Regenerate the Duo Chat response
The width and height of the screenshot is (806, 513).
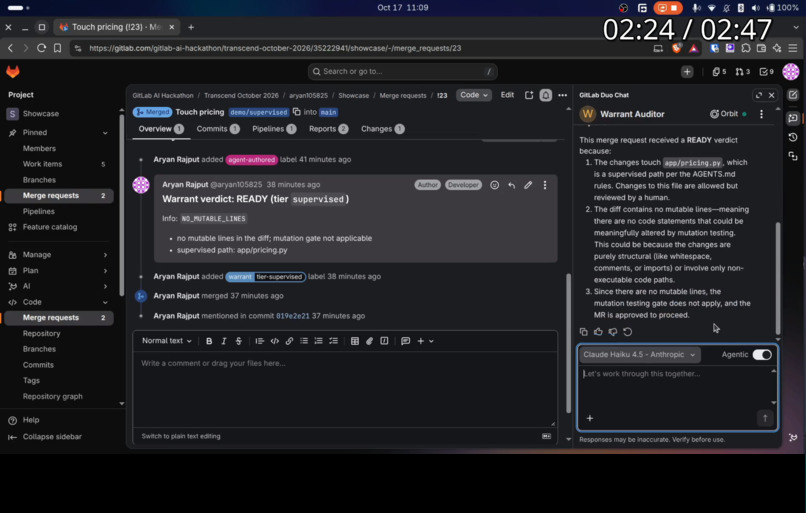click(x=628, y=332)
